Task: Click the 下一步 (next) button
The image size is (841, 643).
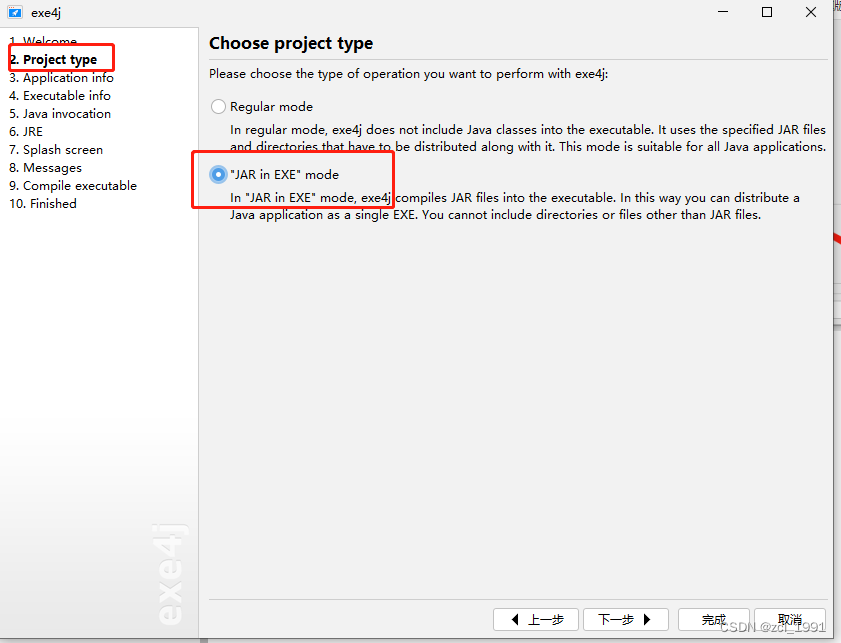Action: tap(625, 619)
